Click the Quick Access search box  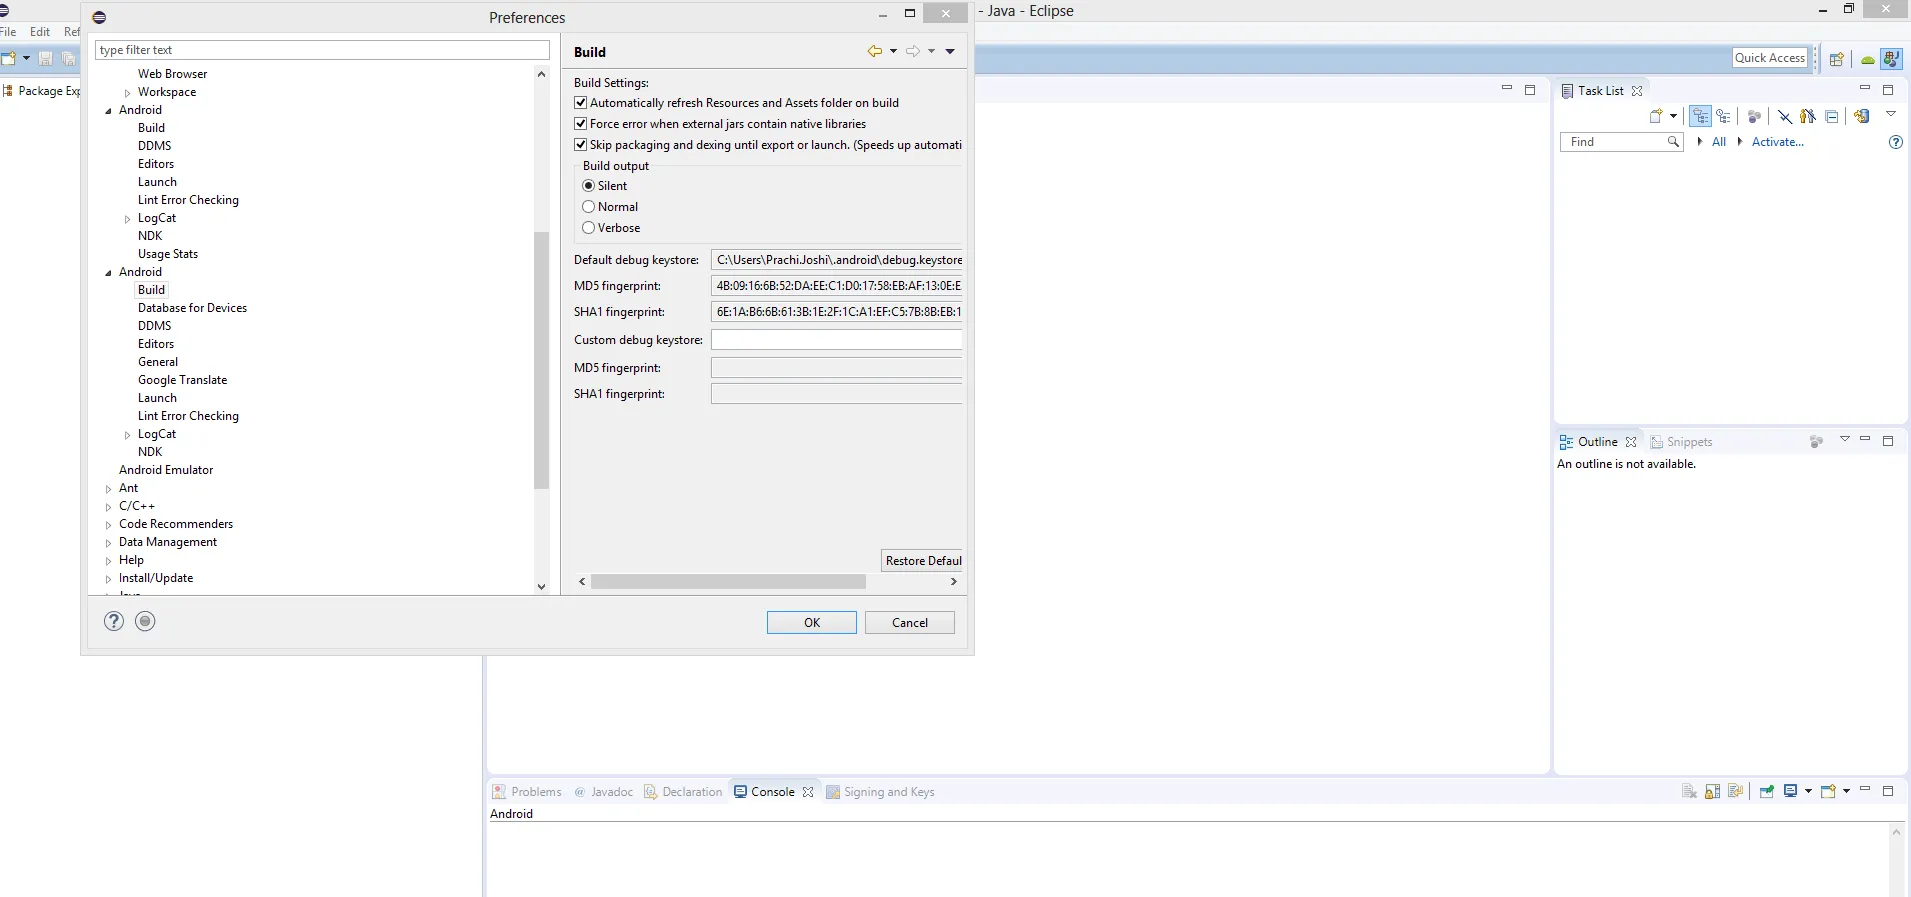tap(1770, 58)
